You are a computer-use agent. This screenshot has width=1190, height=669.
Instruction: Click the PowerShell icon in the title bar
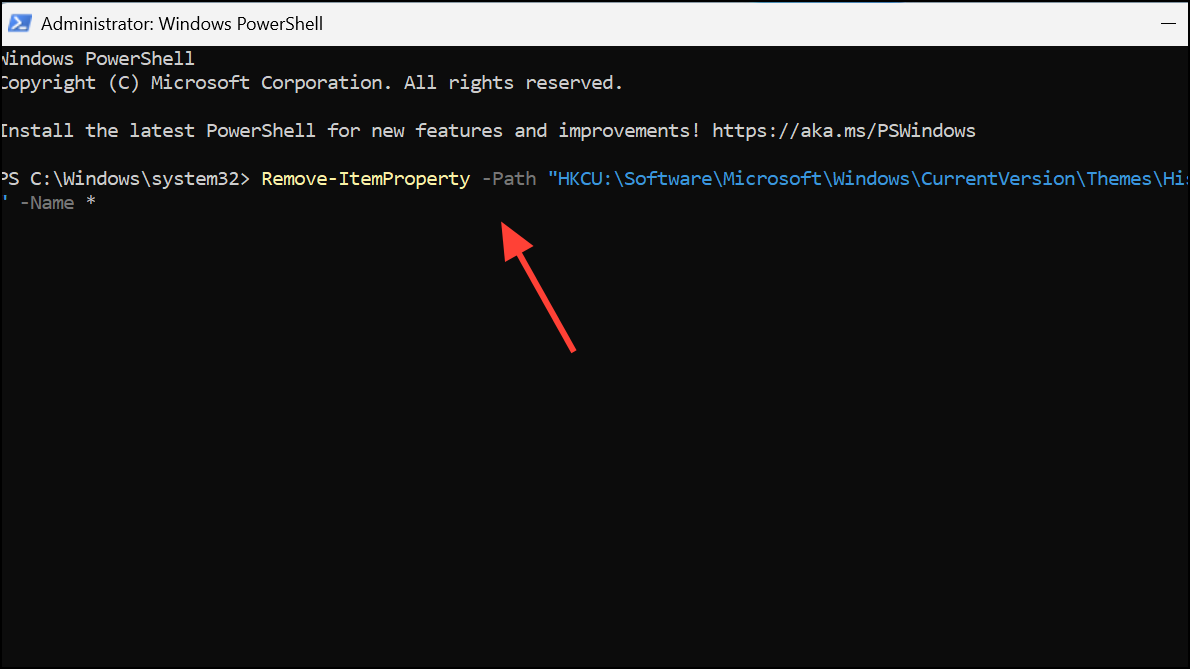point(19,24)
